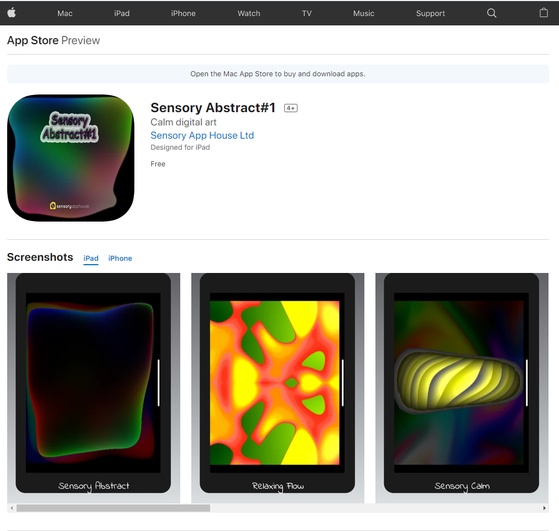559x531 pixels.
Task: Open the iPad navigation menu item
Action: pos(122,13)
